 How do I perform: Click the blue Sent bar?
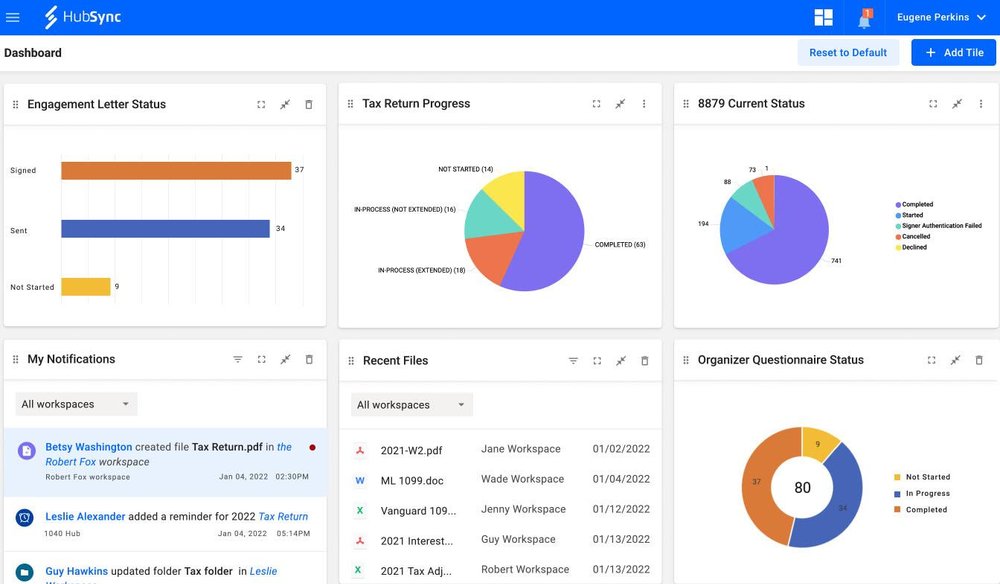tap(165, 229)
